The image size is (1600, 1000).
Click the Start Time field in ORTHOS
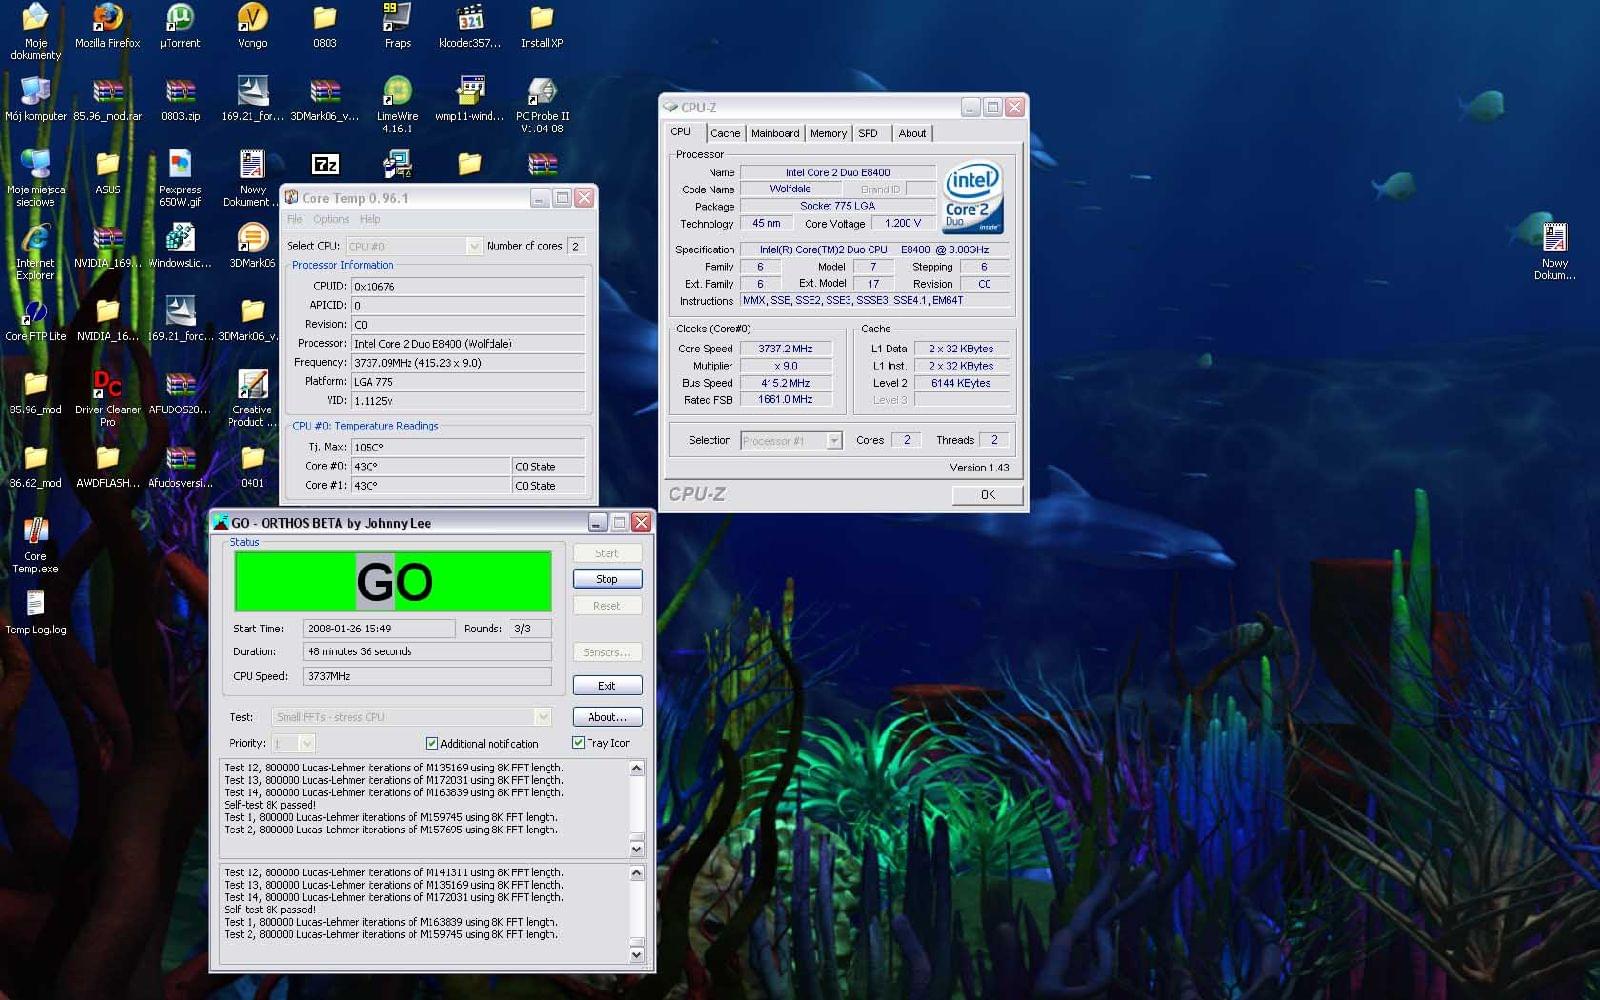click(379, 629)
